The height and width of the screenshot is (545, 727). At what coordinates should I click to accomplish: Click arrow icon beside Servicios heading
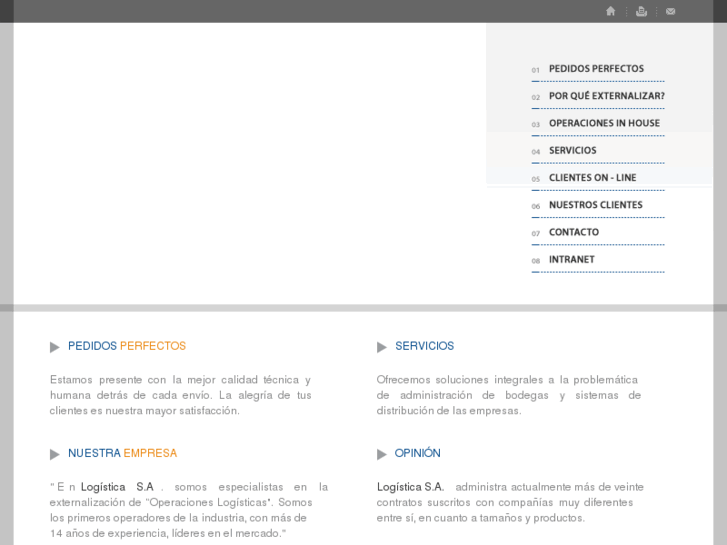[x=382, y=347]
